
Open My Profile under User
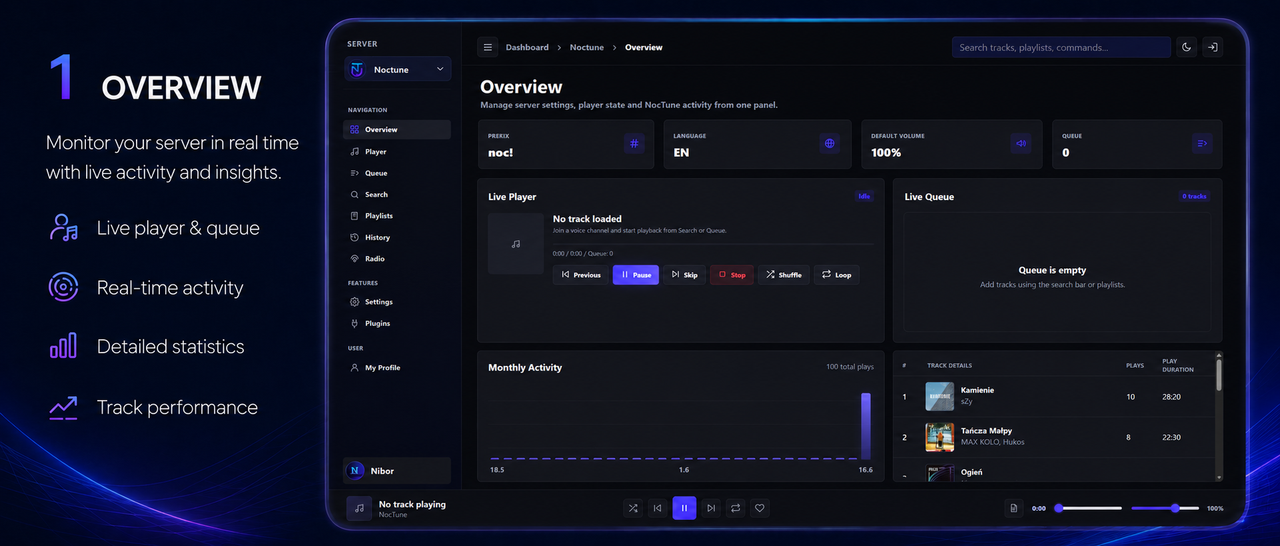pyautogui.click(x=397, y=368)
